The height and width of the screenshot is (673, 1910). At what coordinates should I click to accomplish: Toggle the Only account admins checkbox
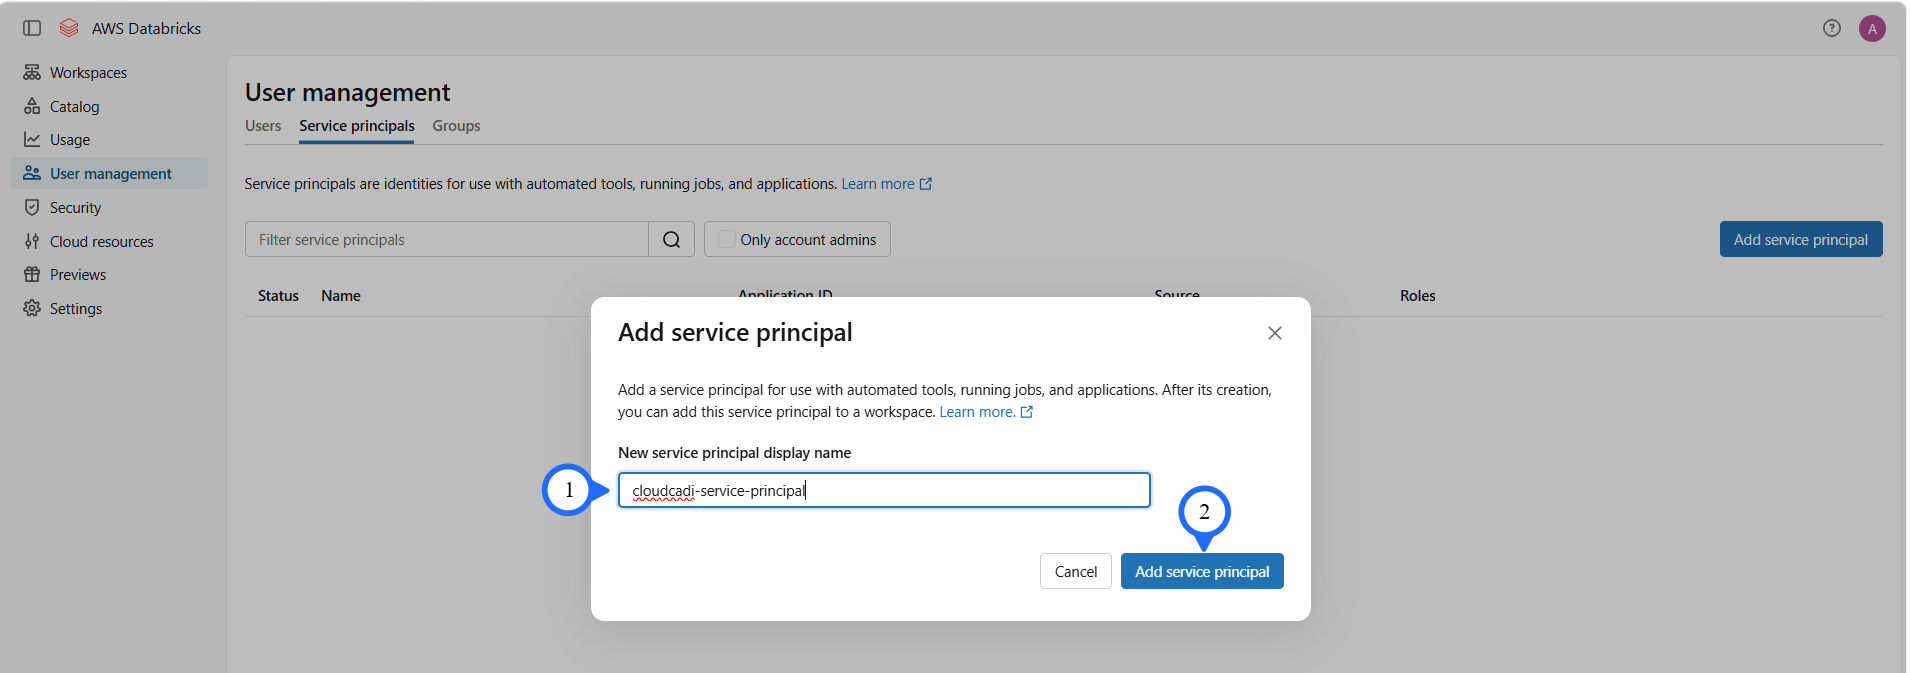click(727, 239)
